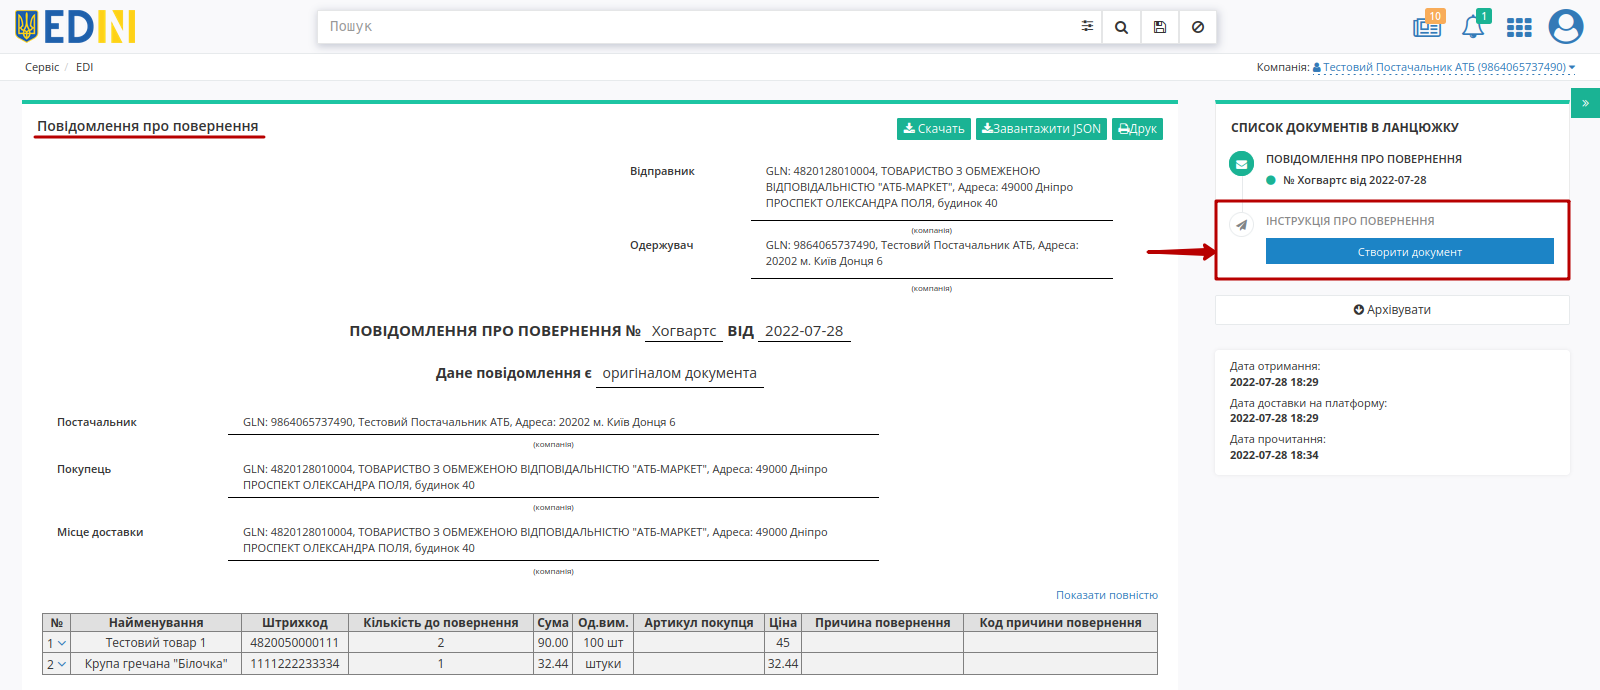The image size is (1600, 690).
Task: Archive the document with Архівувати
Action: pos(1392,310)
